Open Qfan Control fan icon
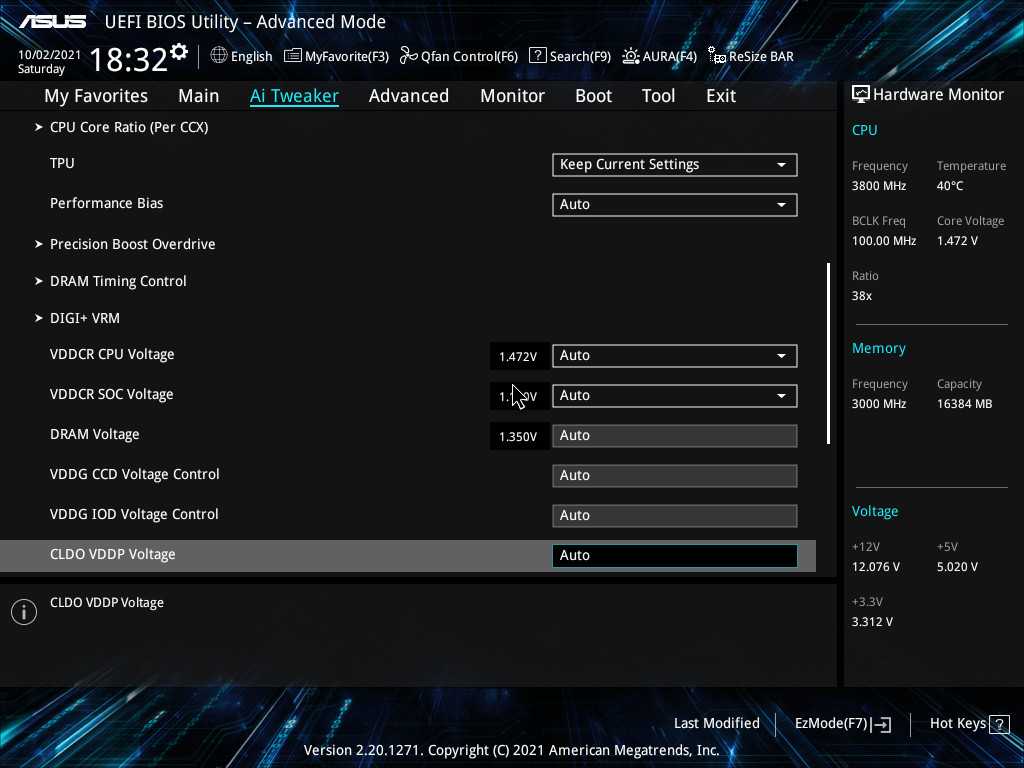This screenshot has height=768, width=1024. point(408,56)
